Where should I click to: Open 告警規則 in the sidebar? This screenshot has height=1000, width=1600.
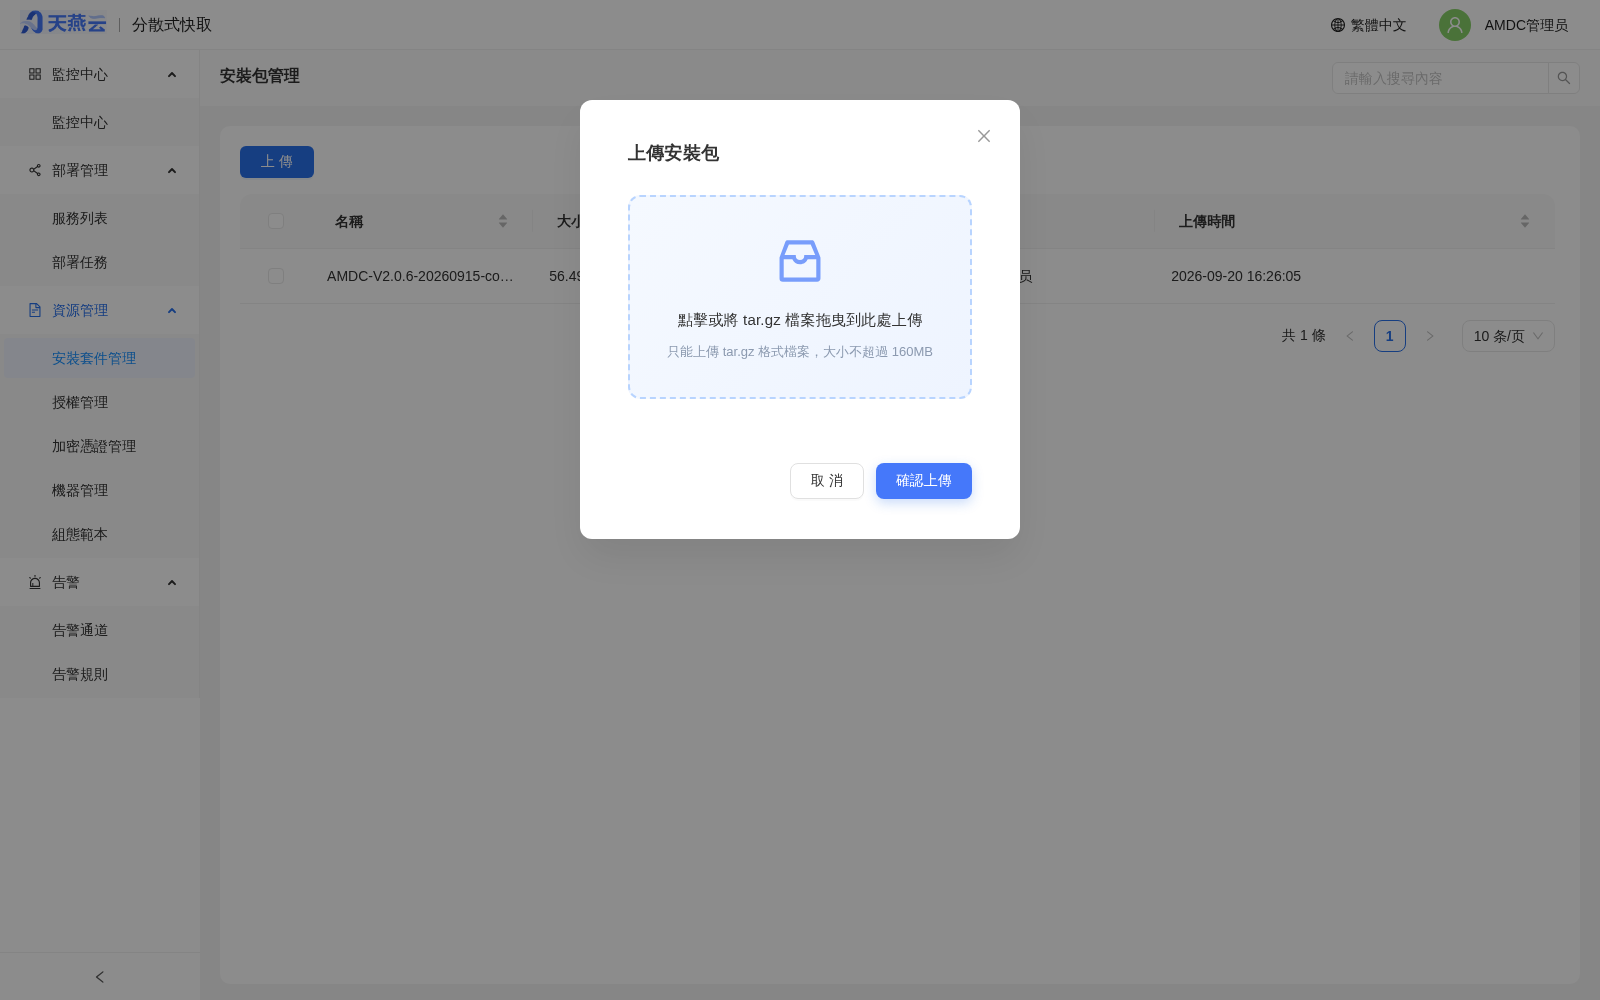pyautogui.click(x=100, y=674)
